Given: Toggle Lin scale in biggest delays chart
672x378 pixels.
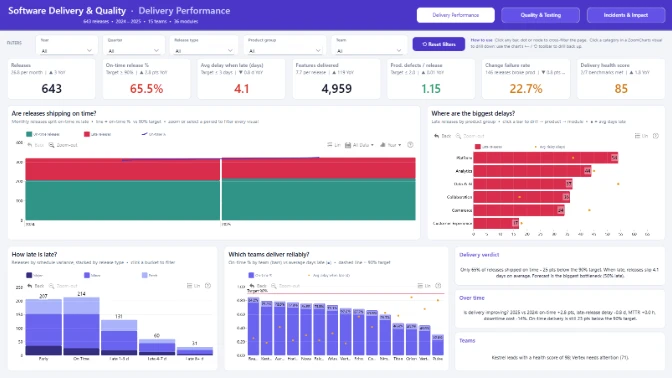Looking at the screenshot, I should [x=642, y=136].
